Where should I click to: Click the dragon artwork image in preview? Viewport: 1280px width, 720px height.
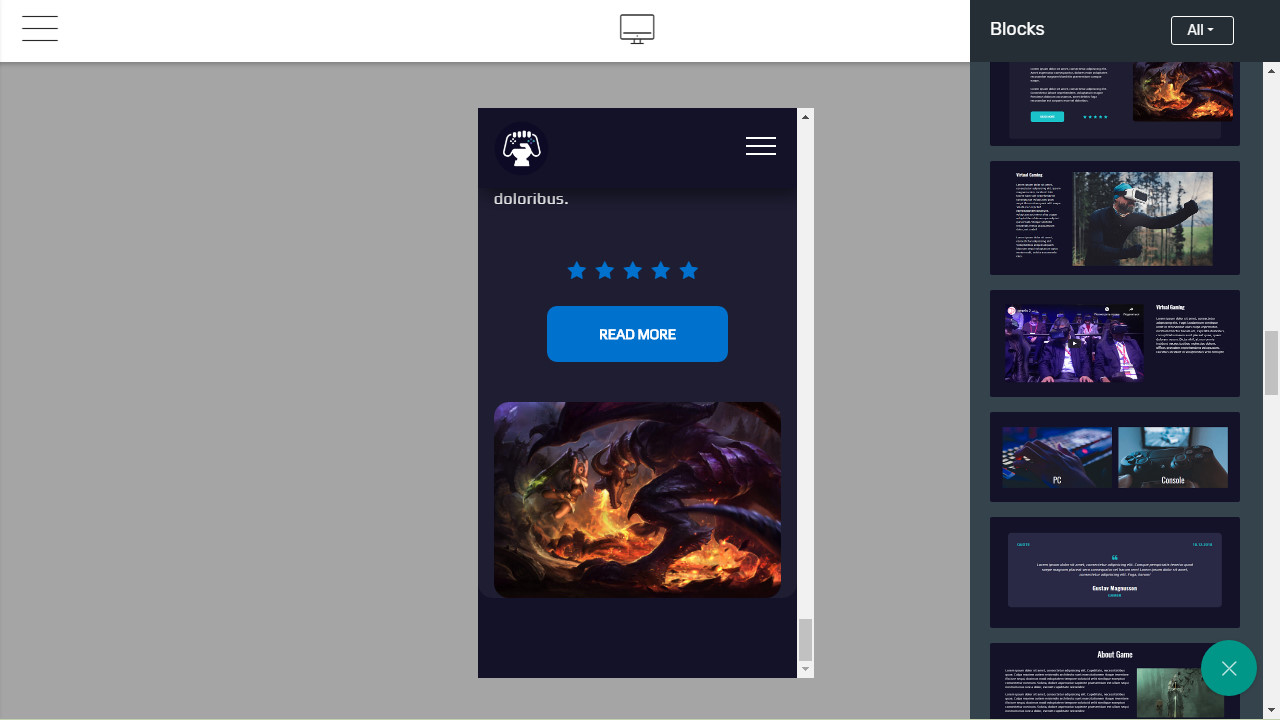[637, 499]
